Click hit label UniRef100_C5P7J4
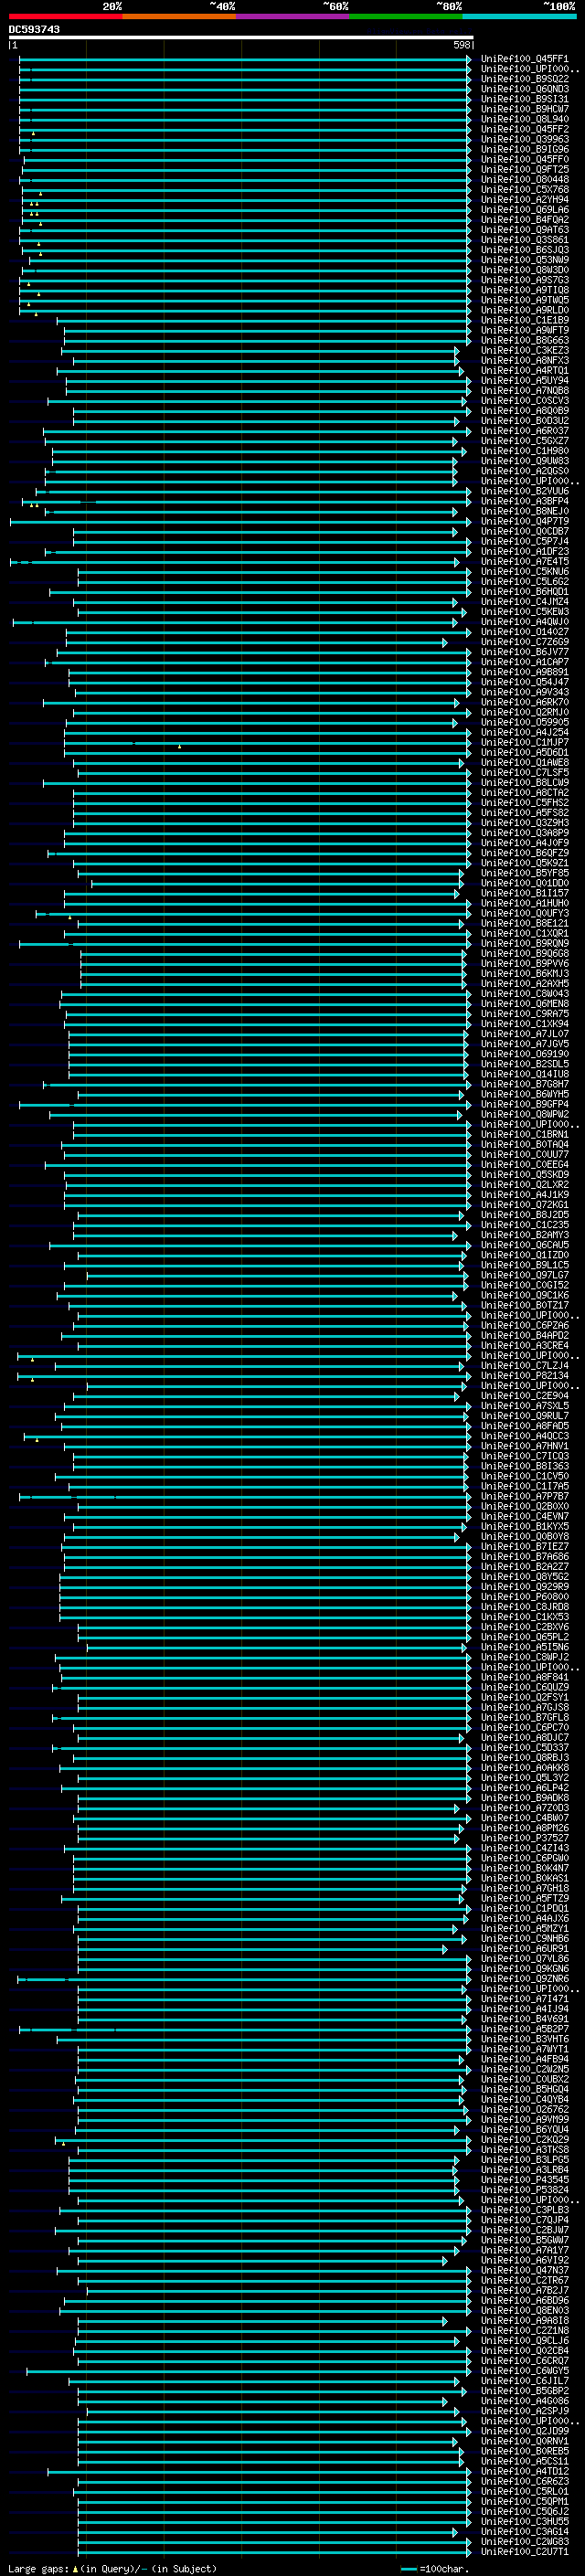 [524, 541]
